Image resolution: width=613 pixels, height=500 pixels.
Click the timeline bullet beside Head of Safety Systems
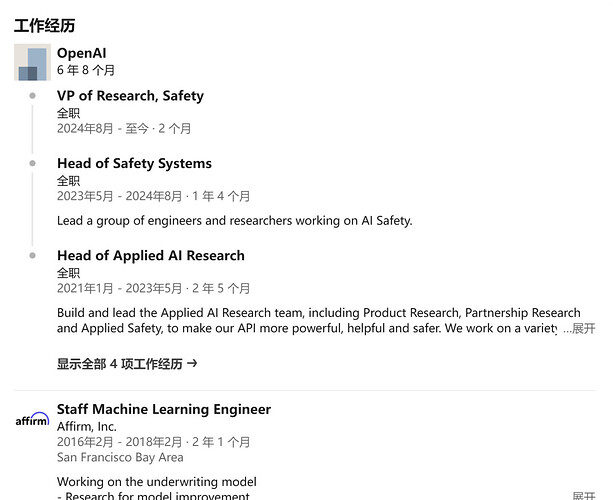(33, 163)
